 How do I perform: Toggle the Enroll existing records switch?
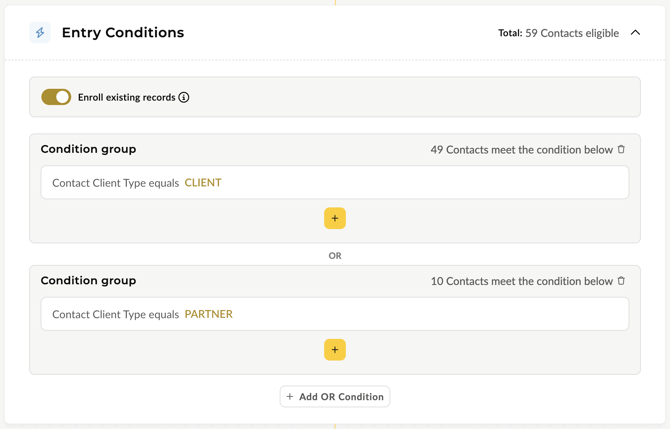tap(56, 97)
